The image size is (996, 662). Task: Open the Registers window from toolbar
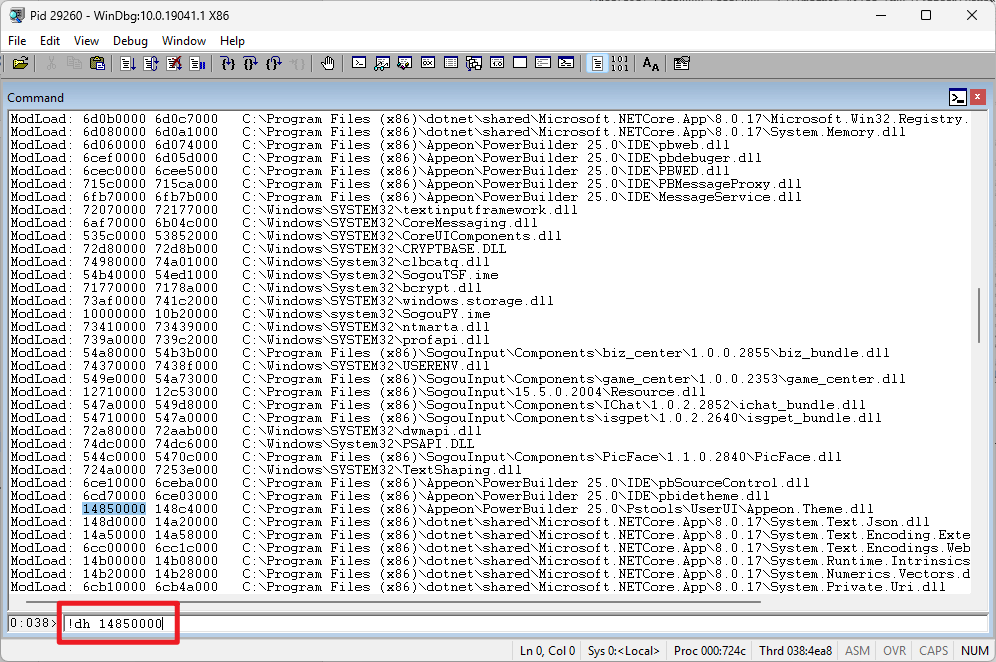(x=428, y=64)
